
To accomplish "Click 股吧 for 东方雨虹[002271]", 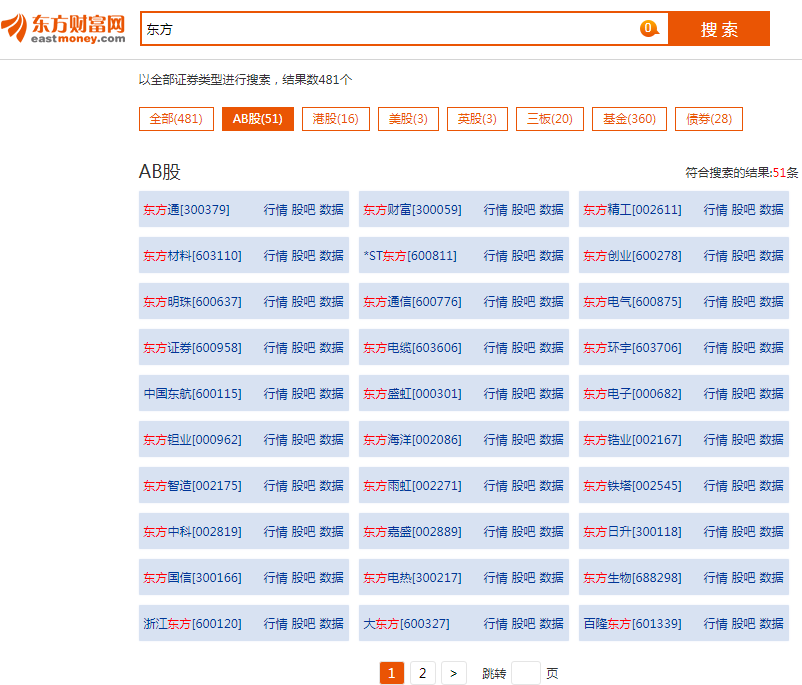I will 523,486.
